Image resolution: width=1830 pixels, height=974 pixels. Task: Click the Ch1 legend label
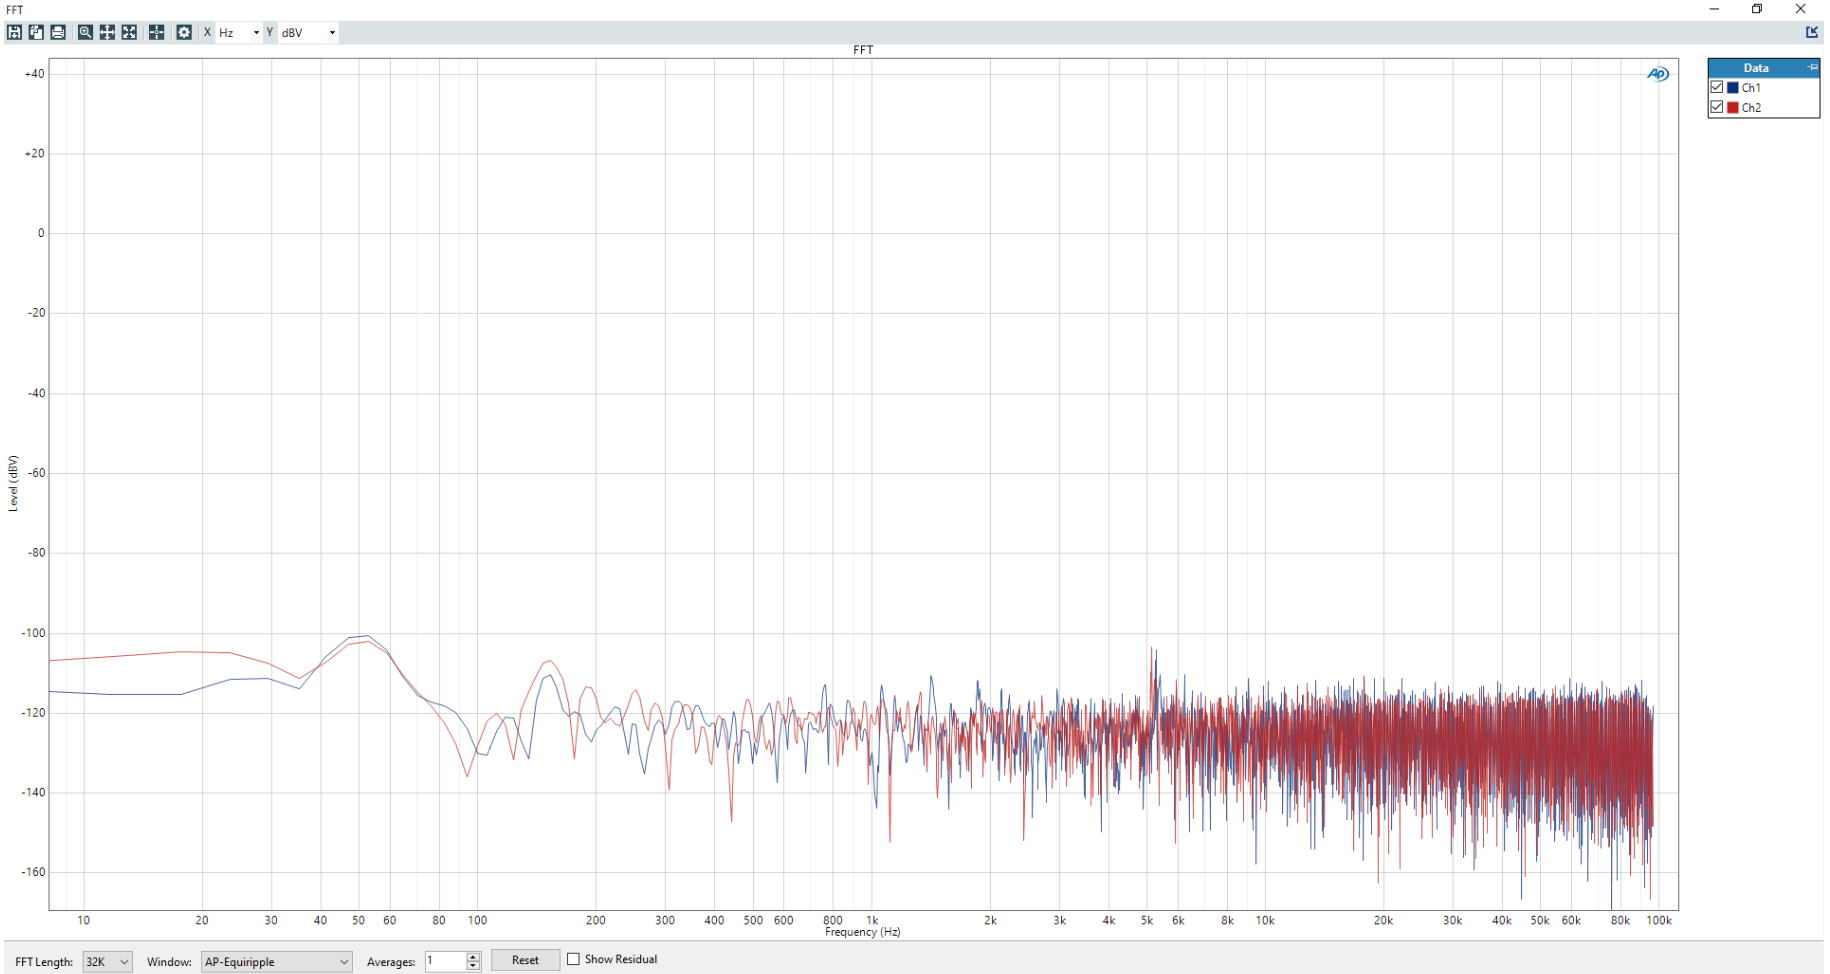coord(1751,87)
